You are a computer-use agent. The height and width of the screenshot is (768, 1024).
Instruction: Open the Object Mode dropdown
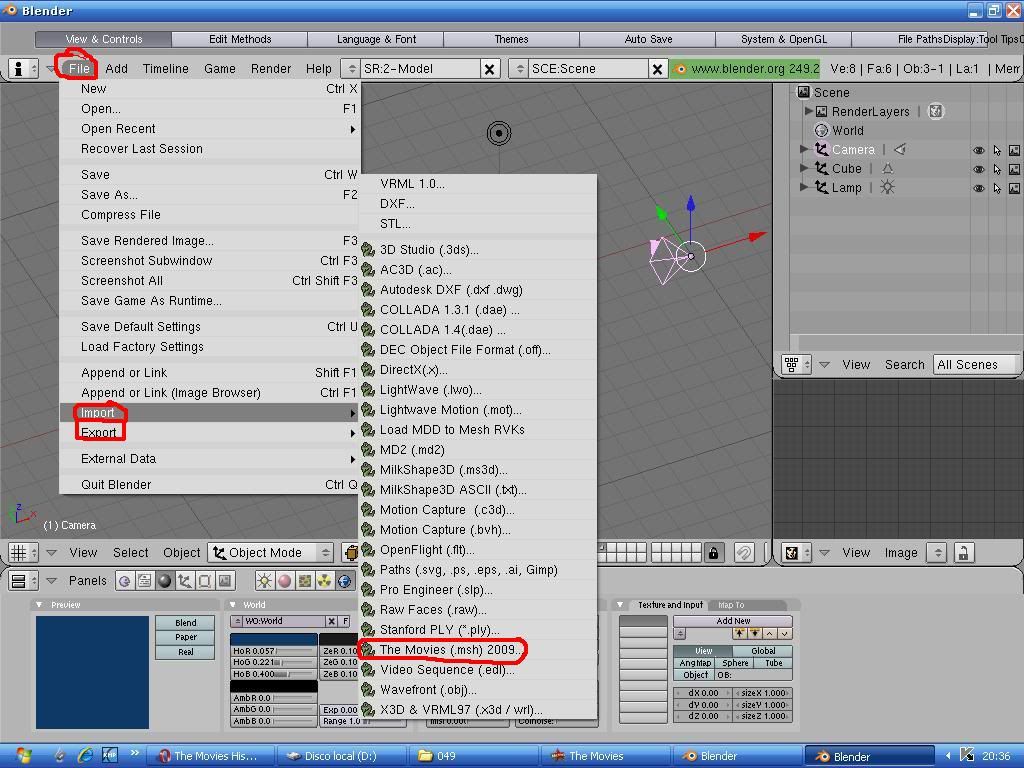(271, 552)
